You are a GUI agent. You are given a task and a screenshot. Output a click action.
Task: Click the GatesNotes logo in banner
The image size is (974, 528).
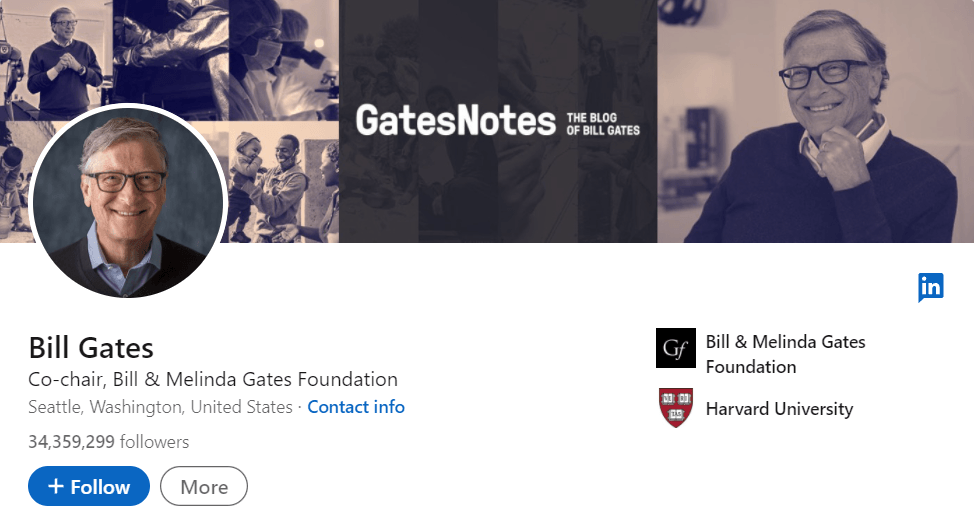(455, 121)
